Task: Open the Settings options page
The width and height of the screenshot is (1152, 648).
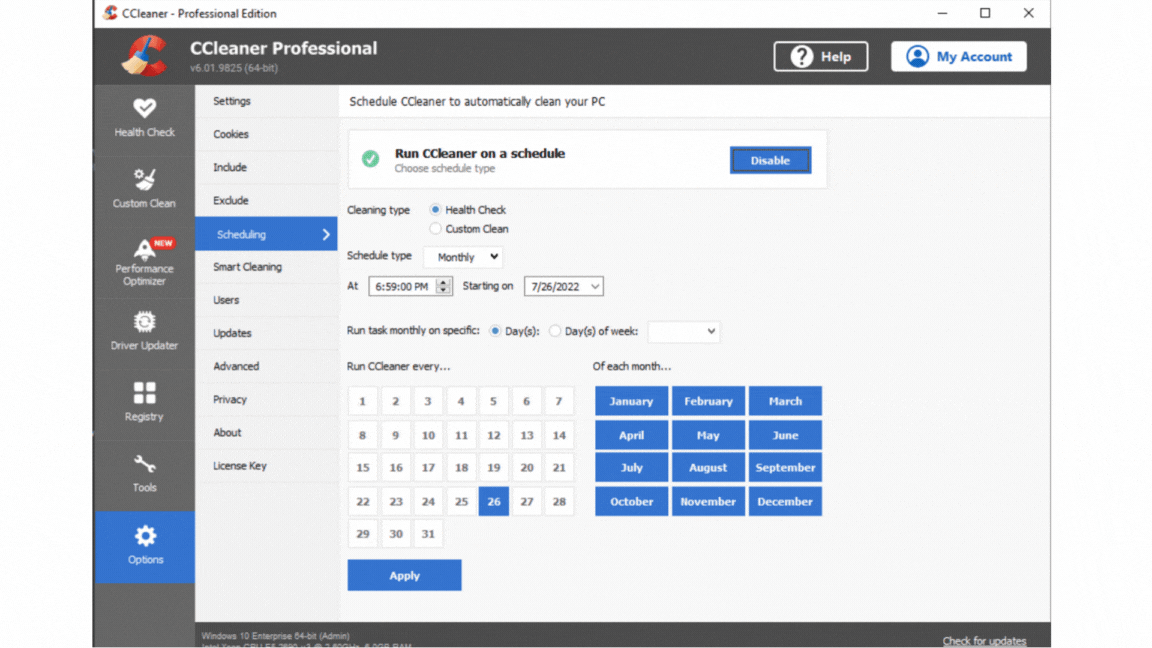Action: tap(266, 101)
